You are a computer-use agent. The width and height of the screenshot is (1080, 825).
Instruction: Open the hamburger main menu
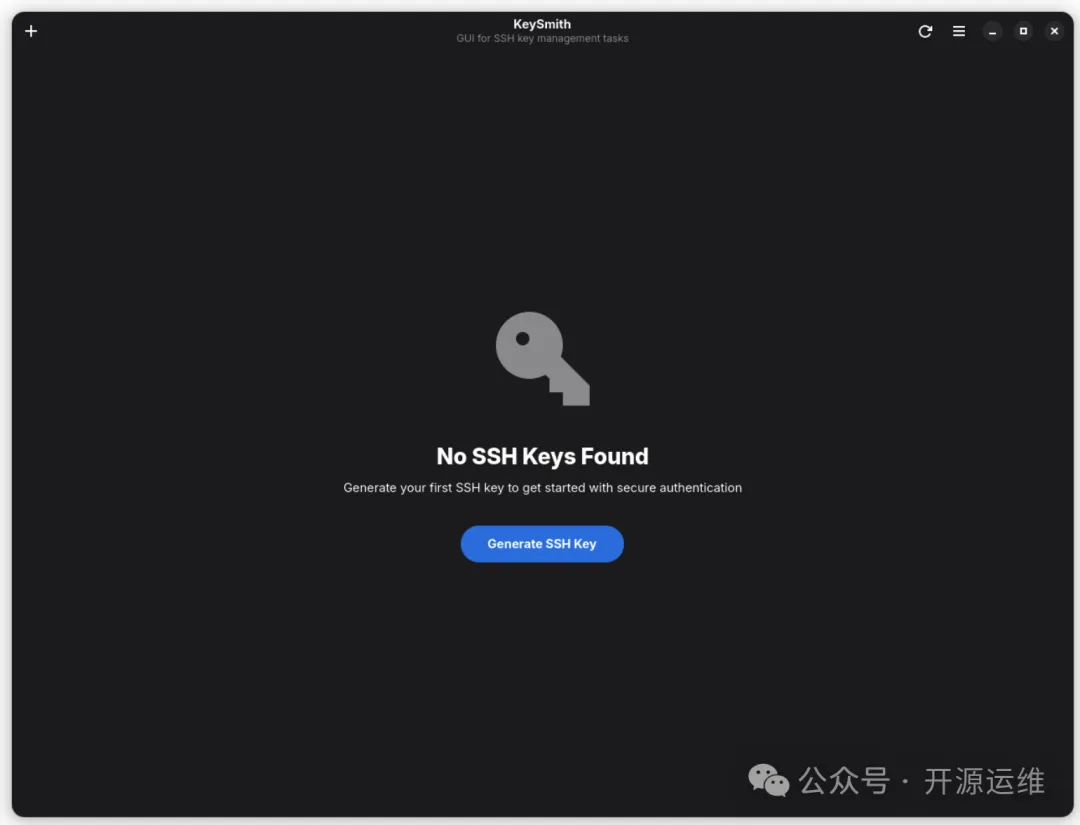pos(959,31)
